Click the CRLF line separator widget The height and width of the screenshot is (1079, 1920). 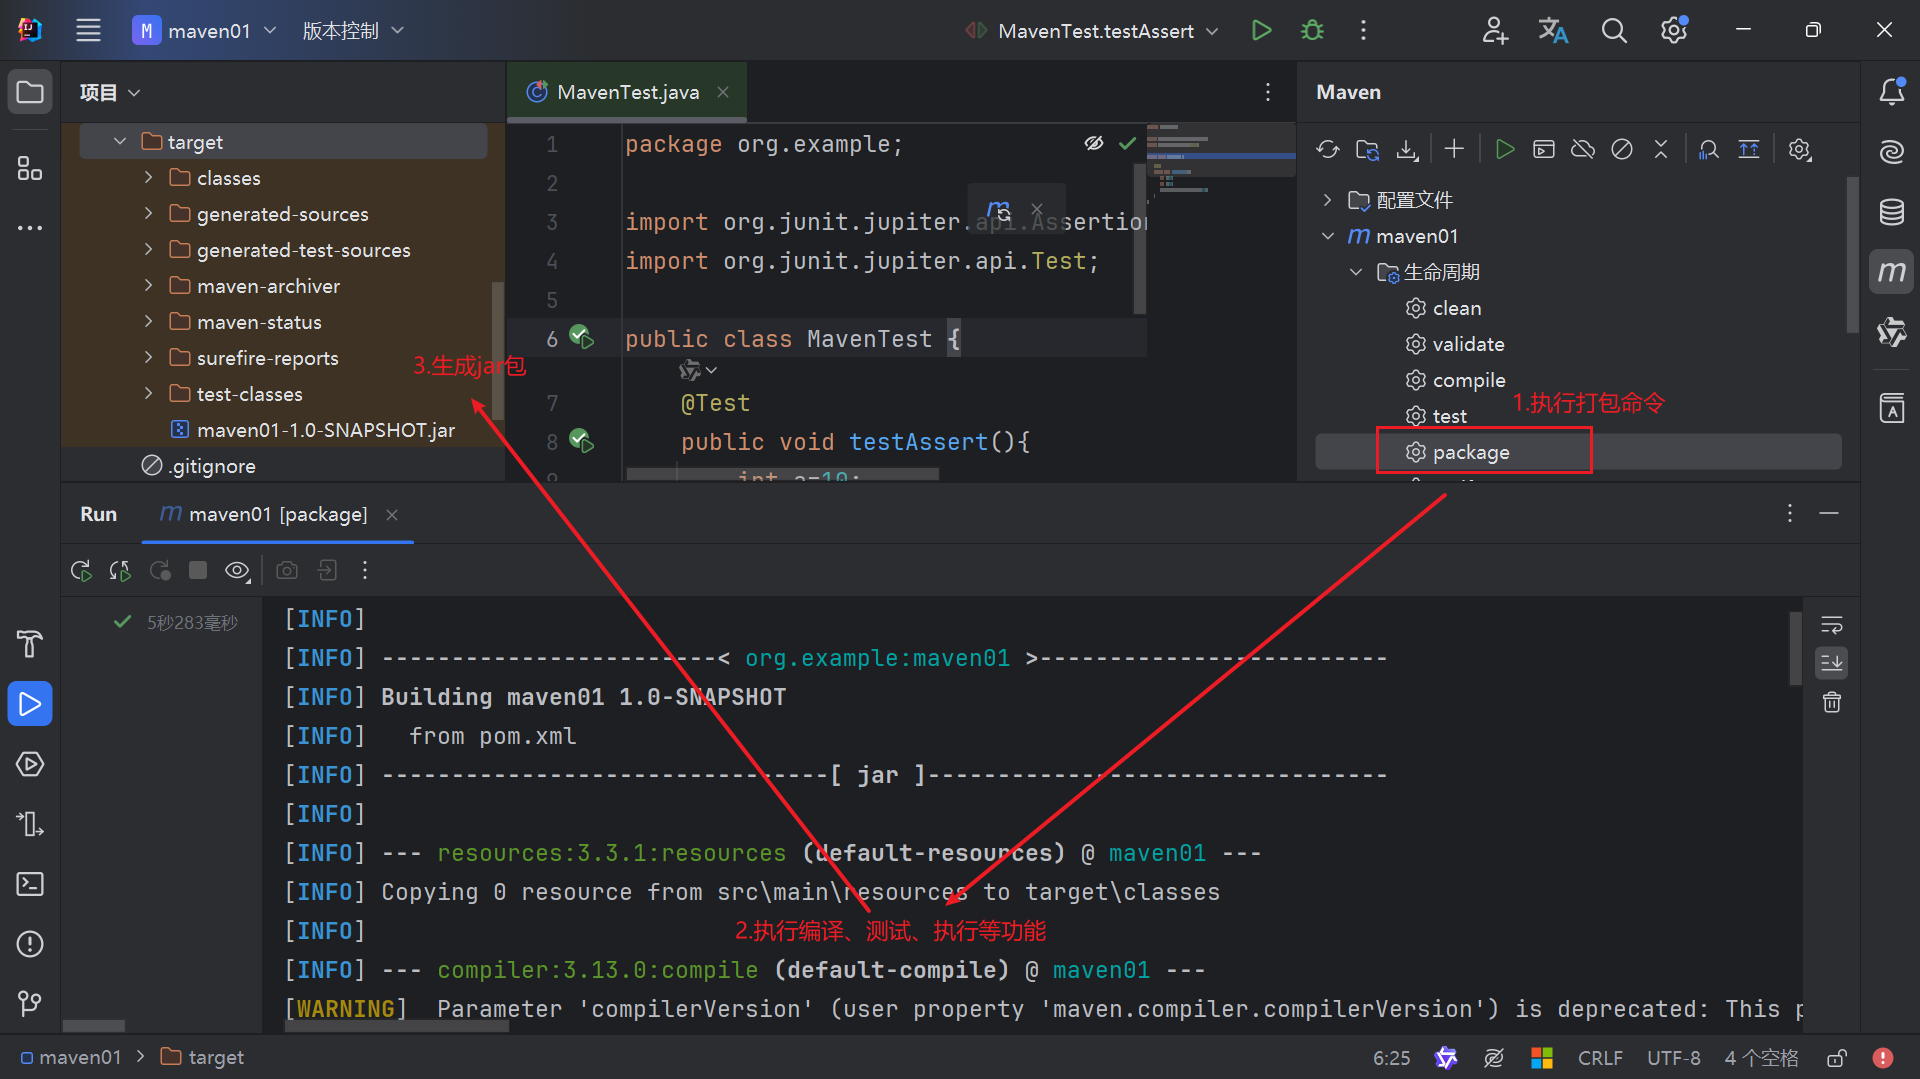click(x=1600, y=1058)
